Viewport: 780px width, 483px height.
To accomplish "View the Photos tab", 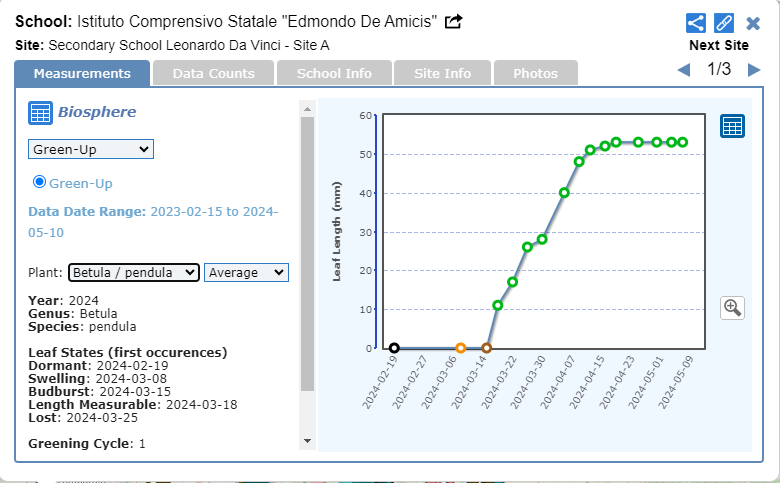I will (535, 73).
